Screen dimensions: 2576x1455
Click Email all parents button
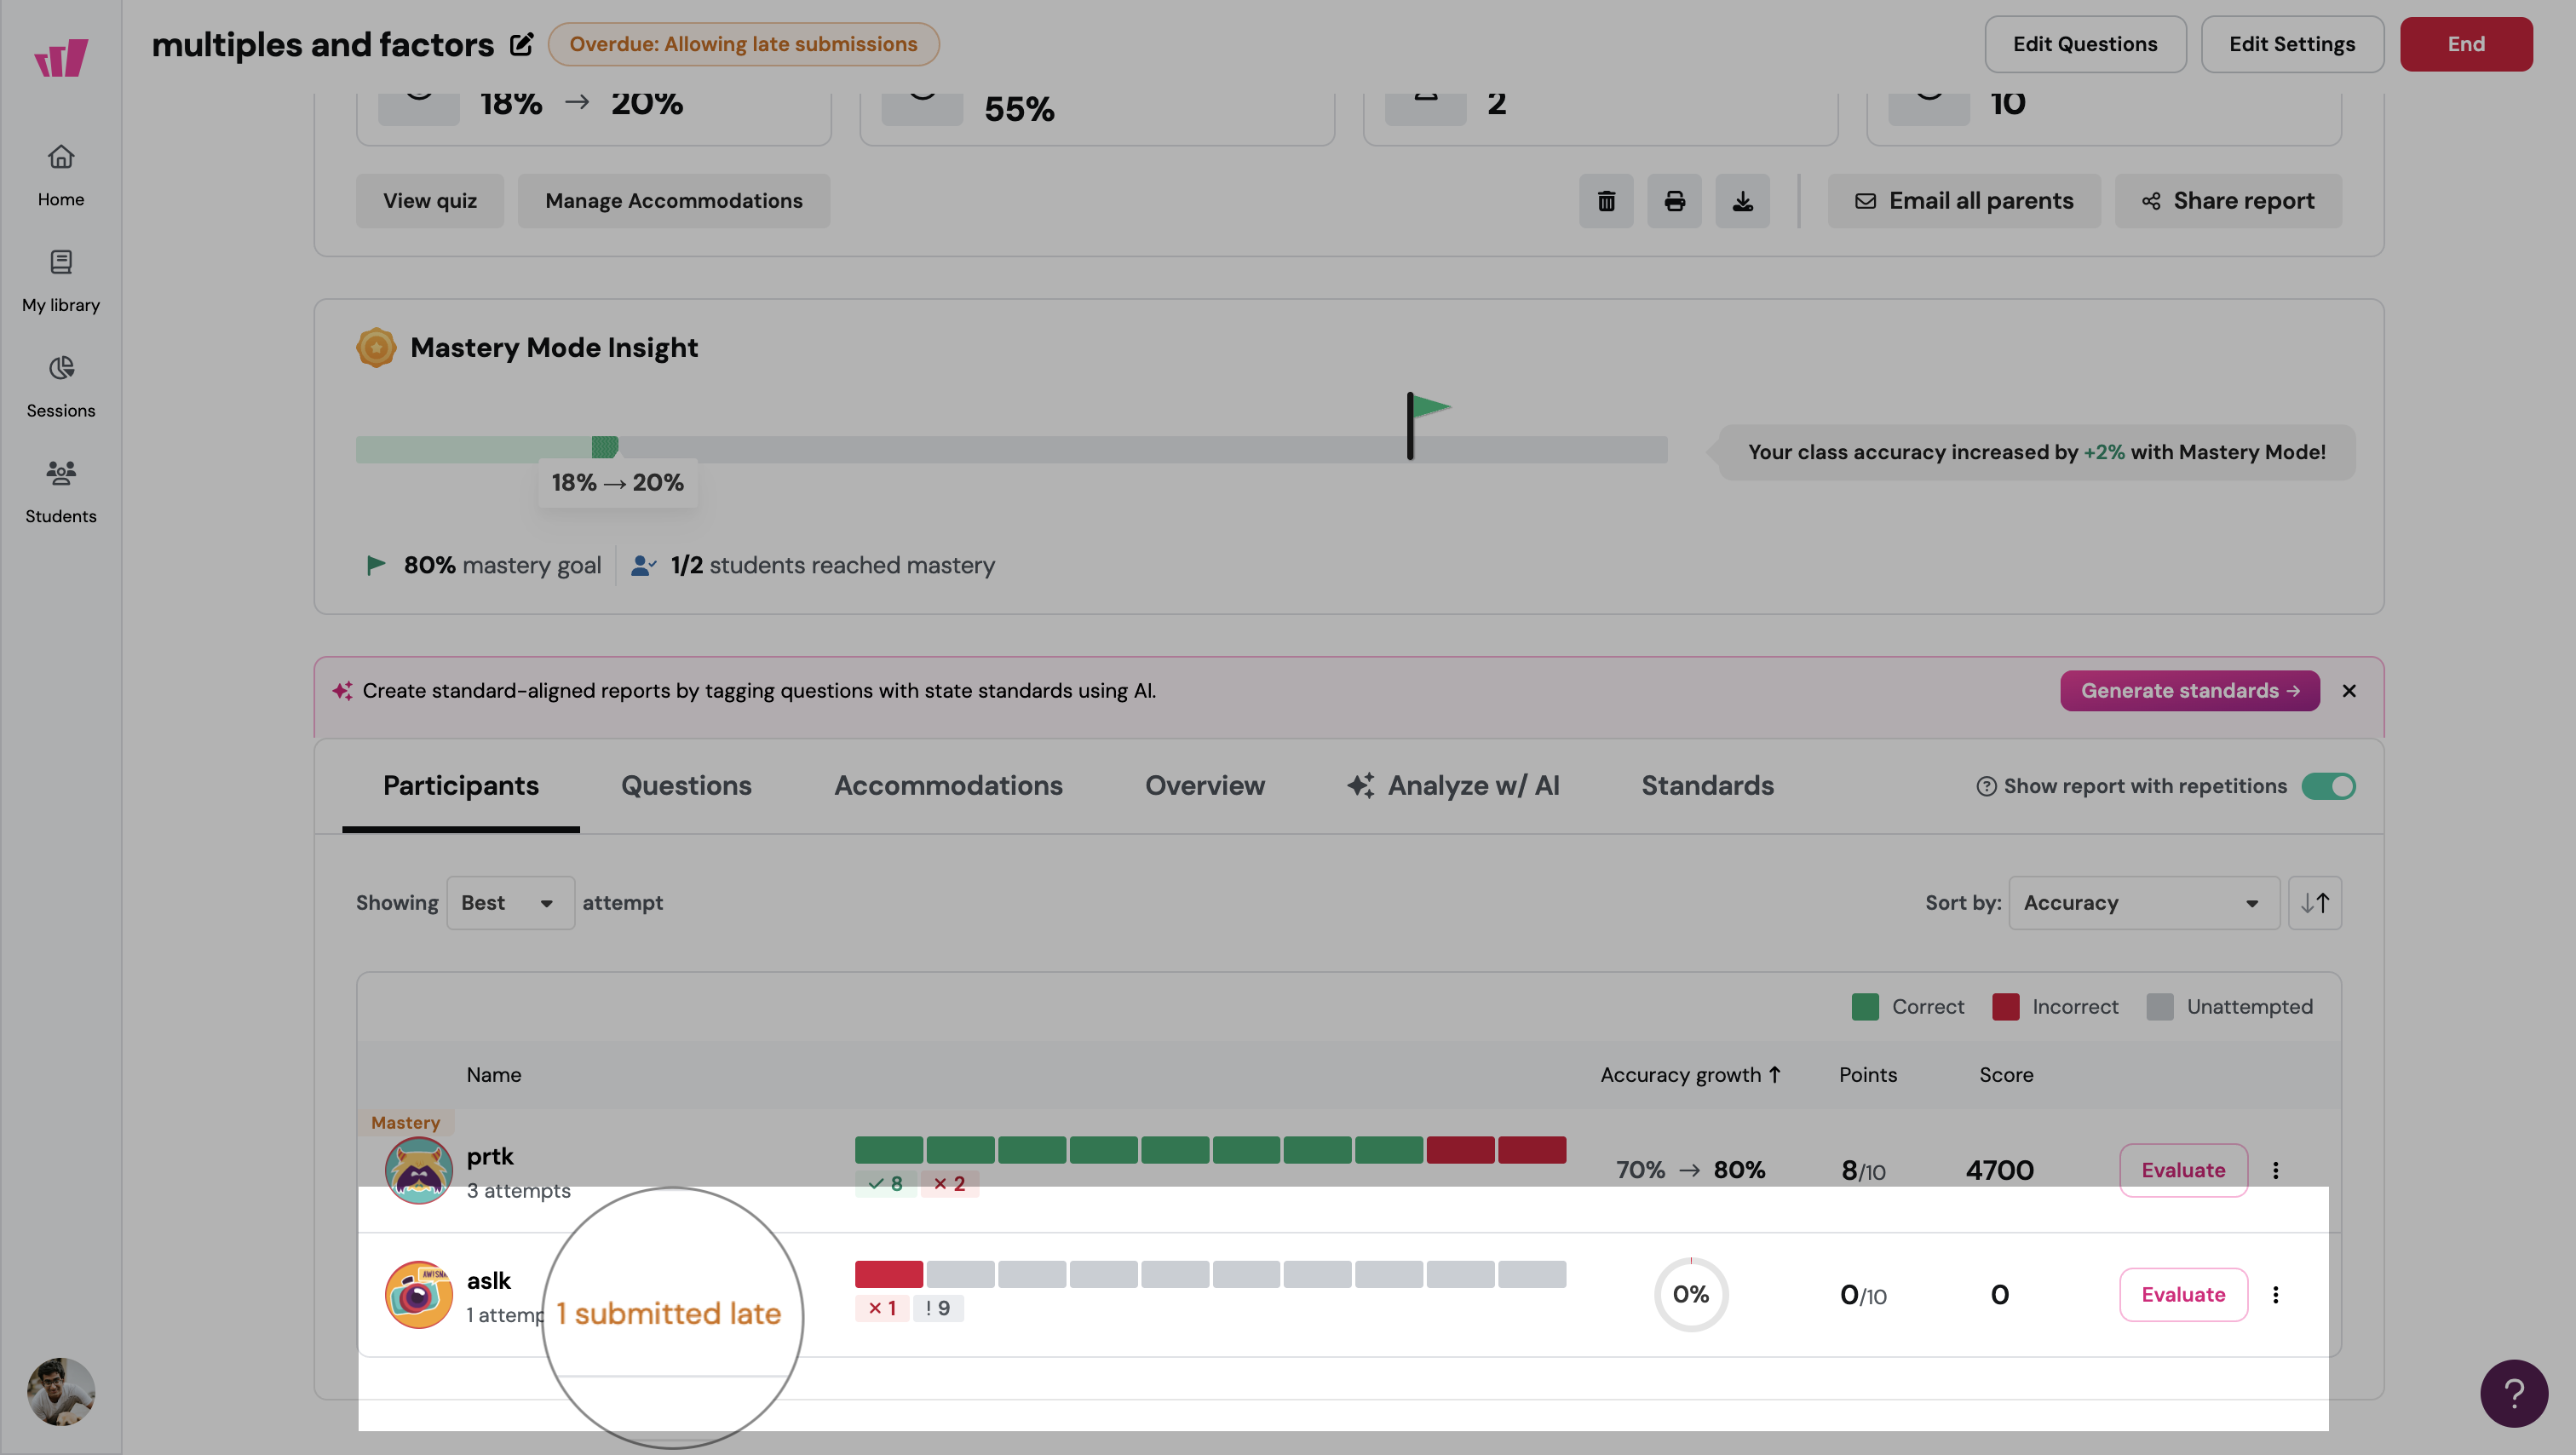point(1964,201)
